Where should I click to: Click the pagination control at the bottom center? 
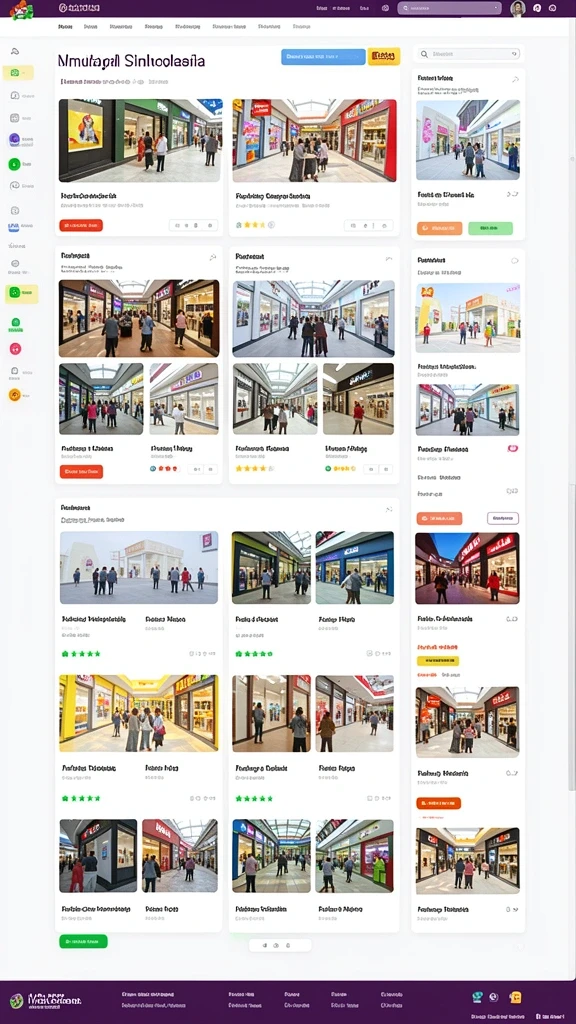click(x=280, y=945)
